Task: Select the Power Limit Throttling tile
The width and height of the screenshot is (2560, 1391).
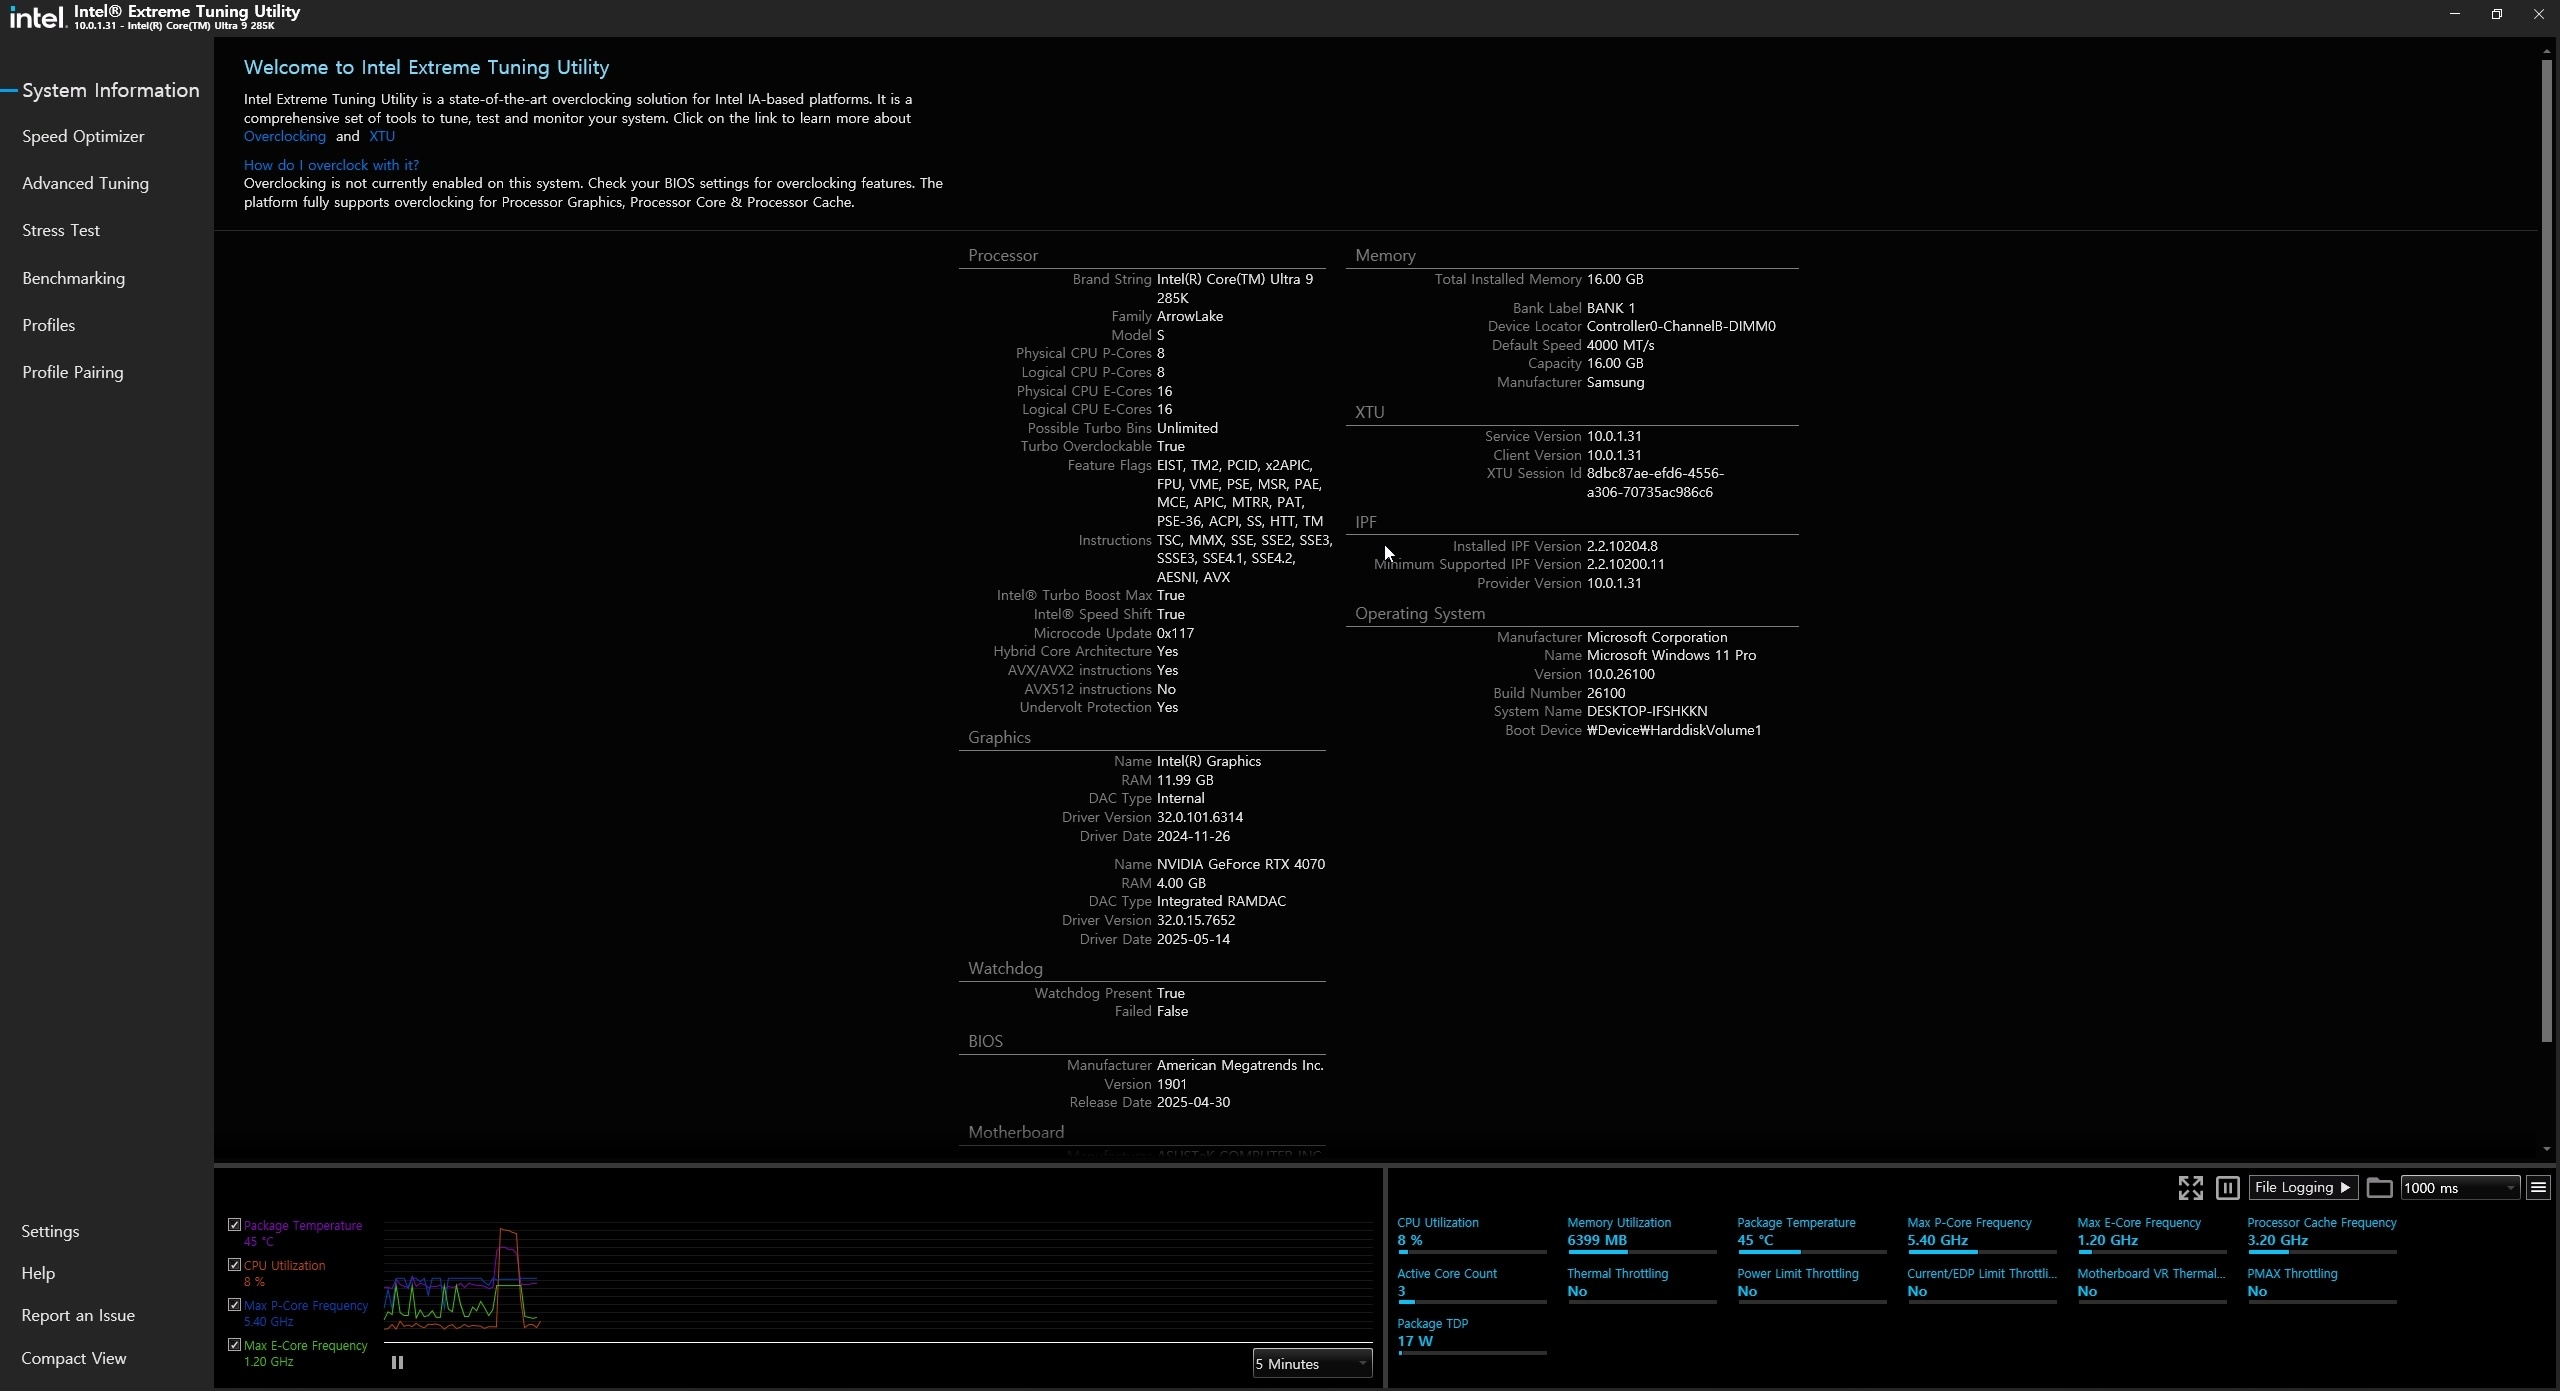Action: 1812,1286
